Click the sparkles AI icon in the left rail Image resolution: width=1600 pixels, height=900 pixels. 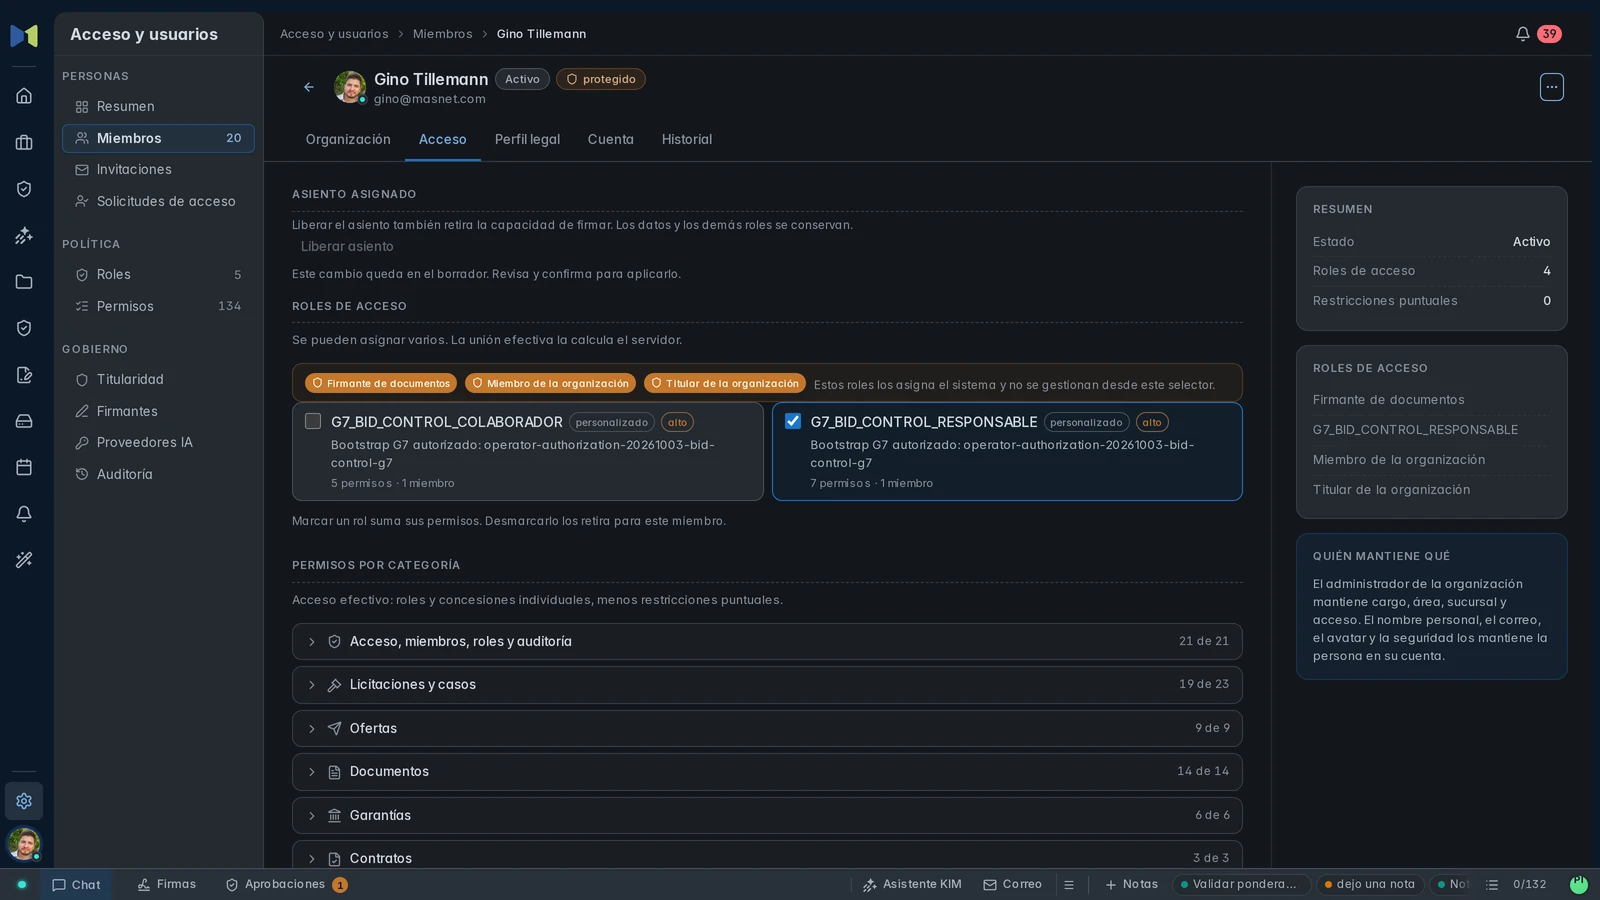click(x=24, y=236)
